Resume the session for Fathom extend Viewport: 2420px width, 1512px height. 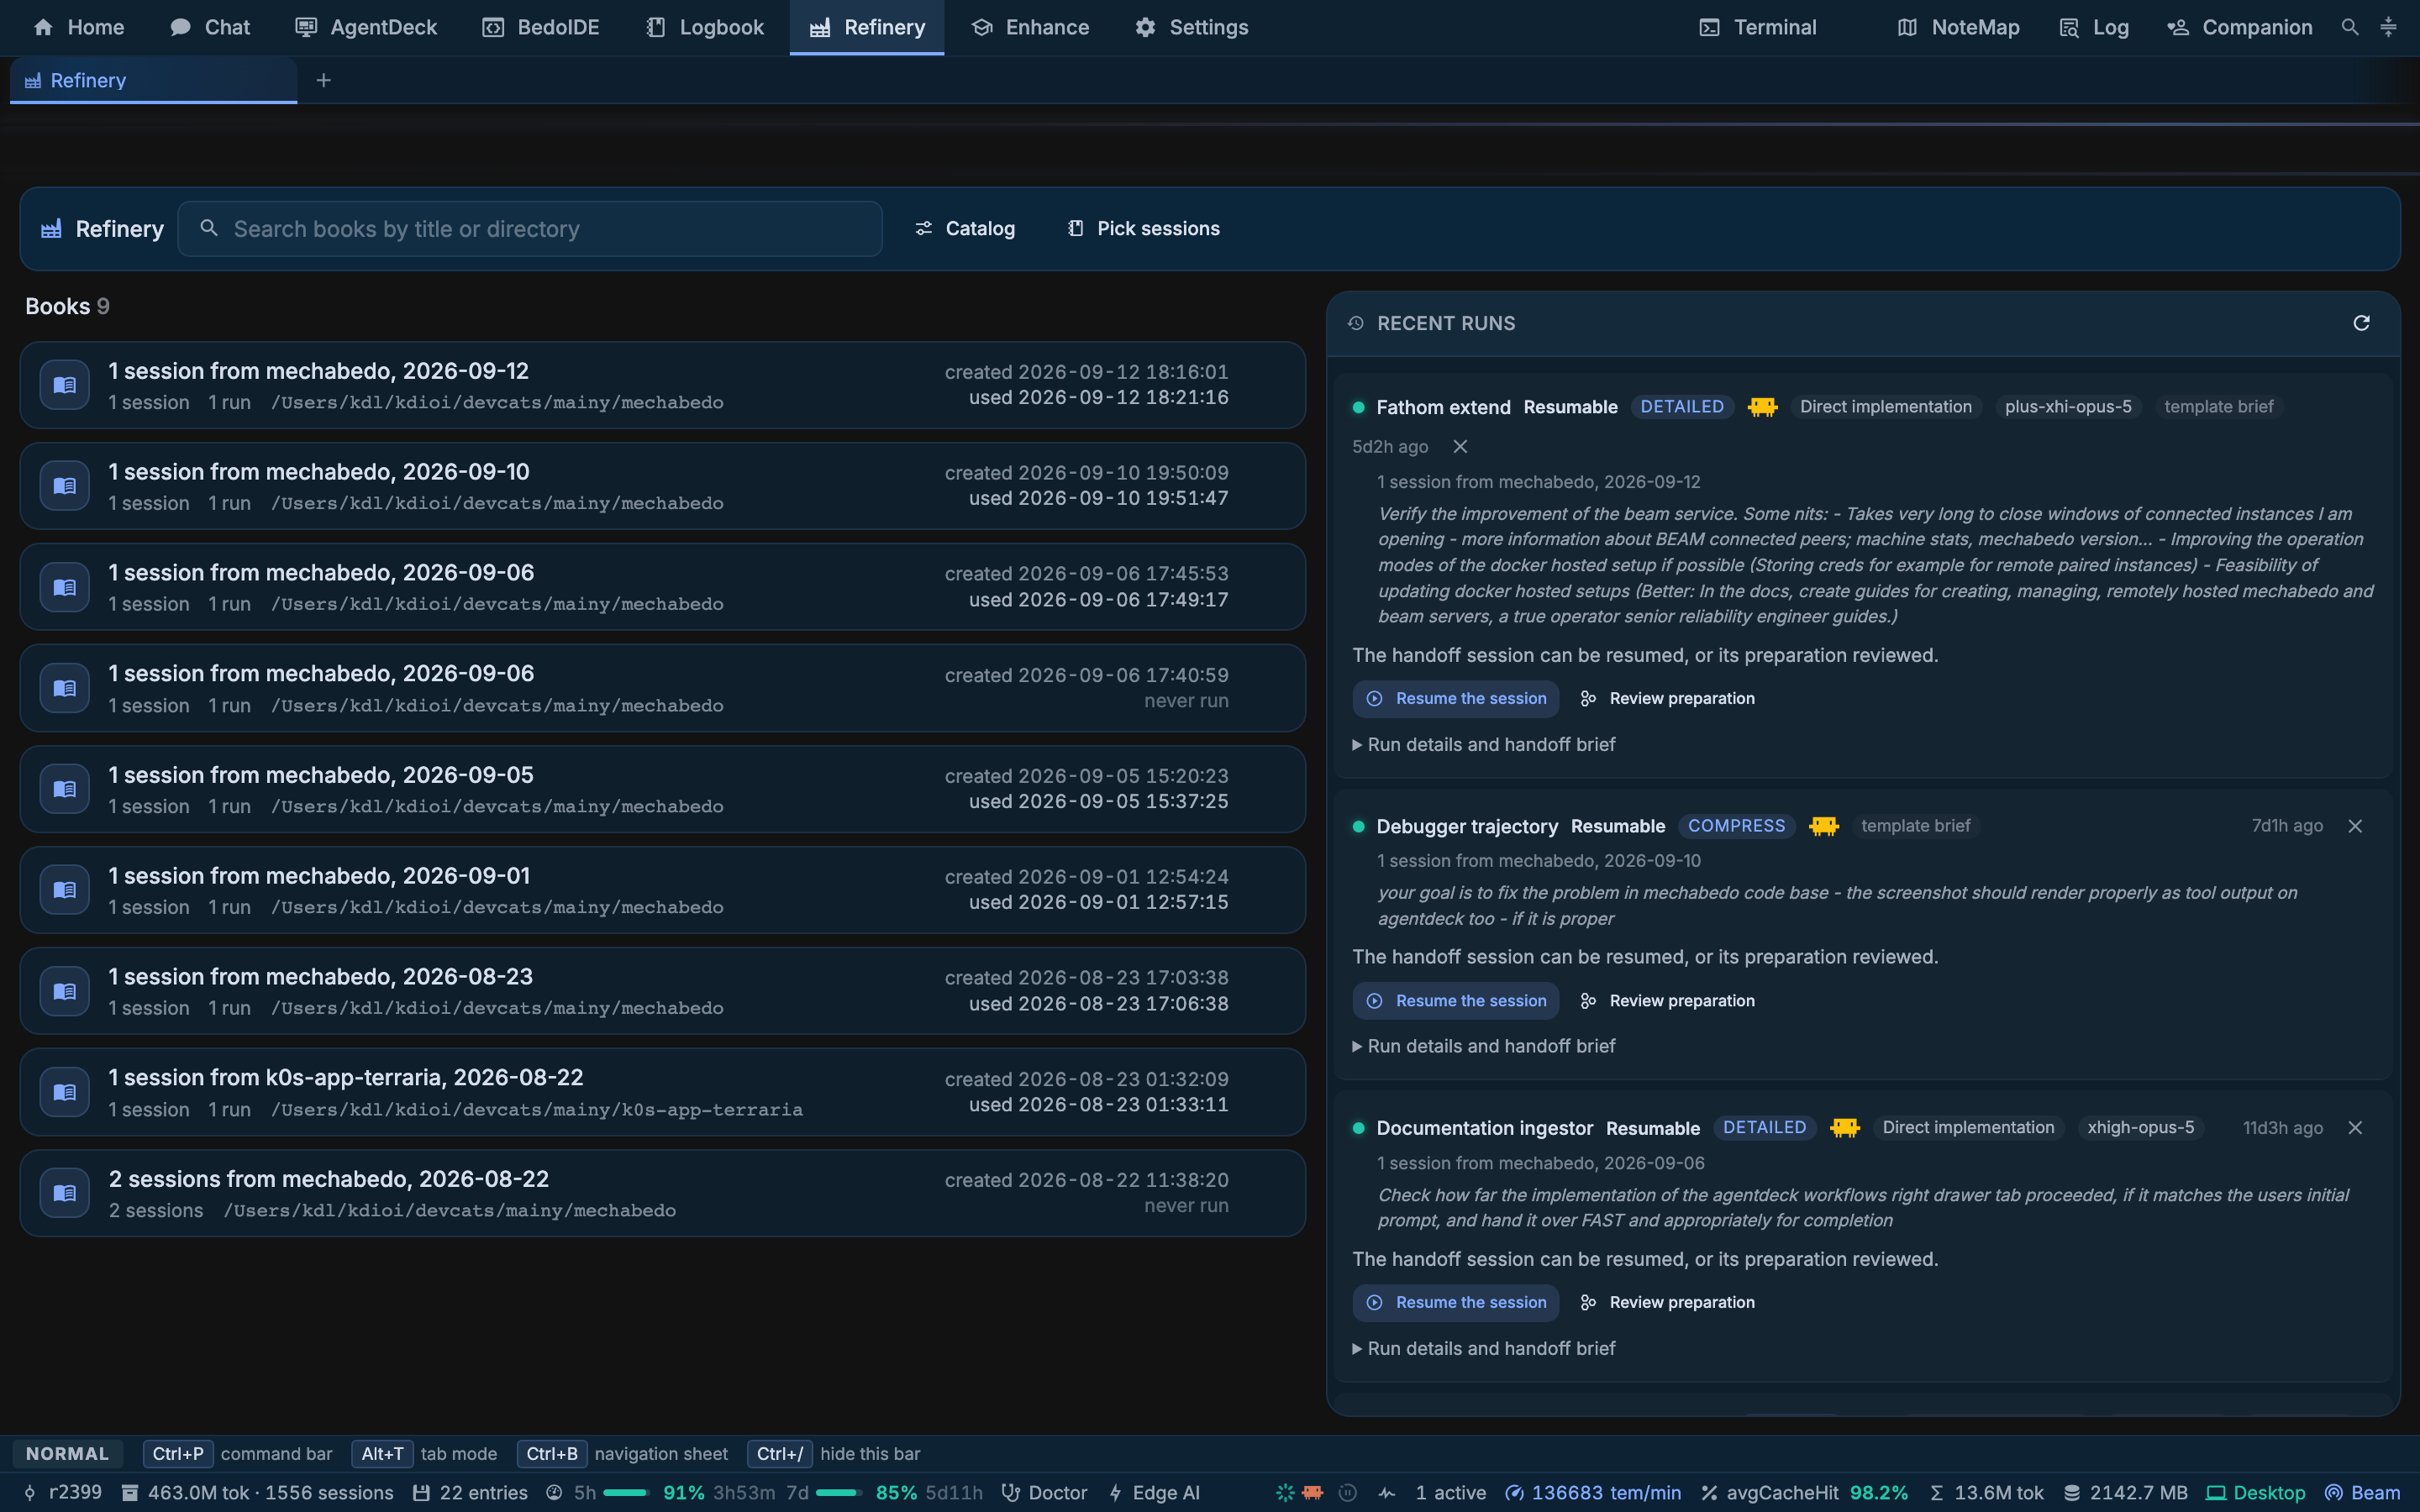(x=1455, y=698)
